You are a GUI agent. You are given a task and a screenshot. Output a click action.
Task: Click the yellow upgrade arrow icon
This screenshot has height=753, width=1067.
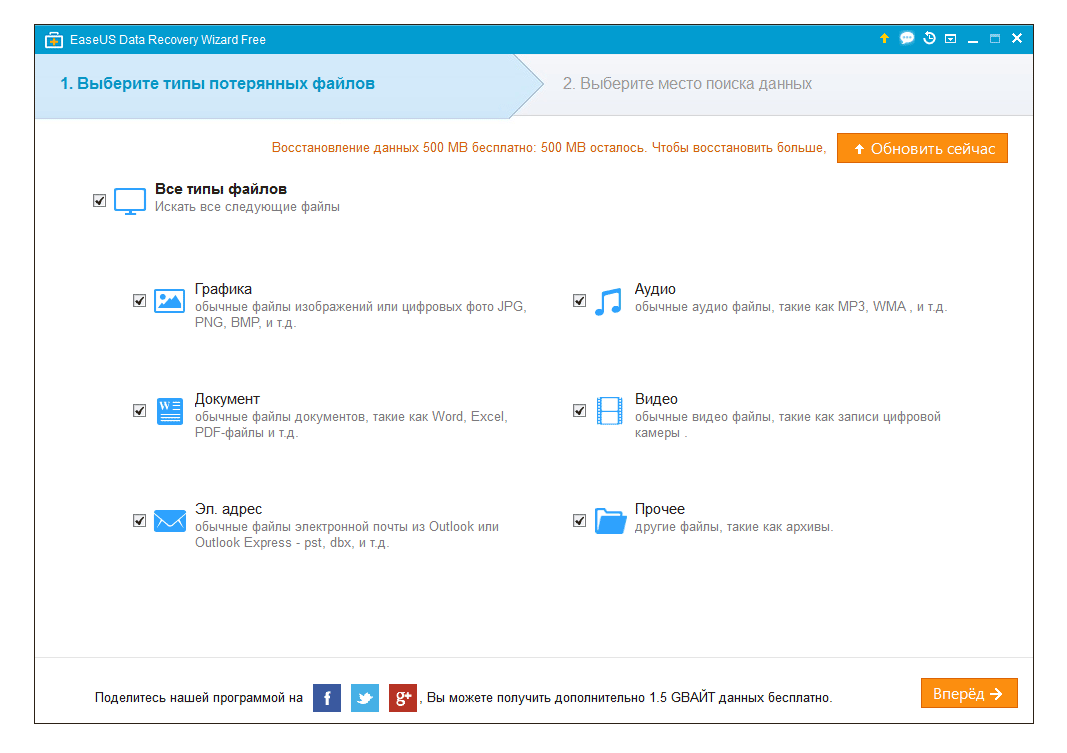tap(884, 39)
